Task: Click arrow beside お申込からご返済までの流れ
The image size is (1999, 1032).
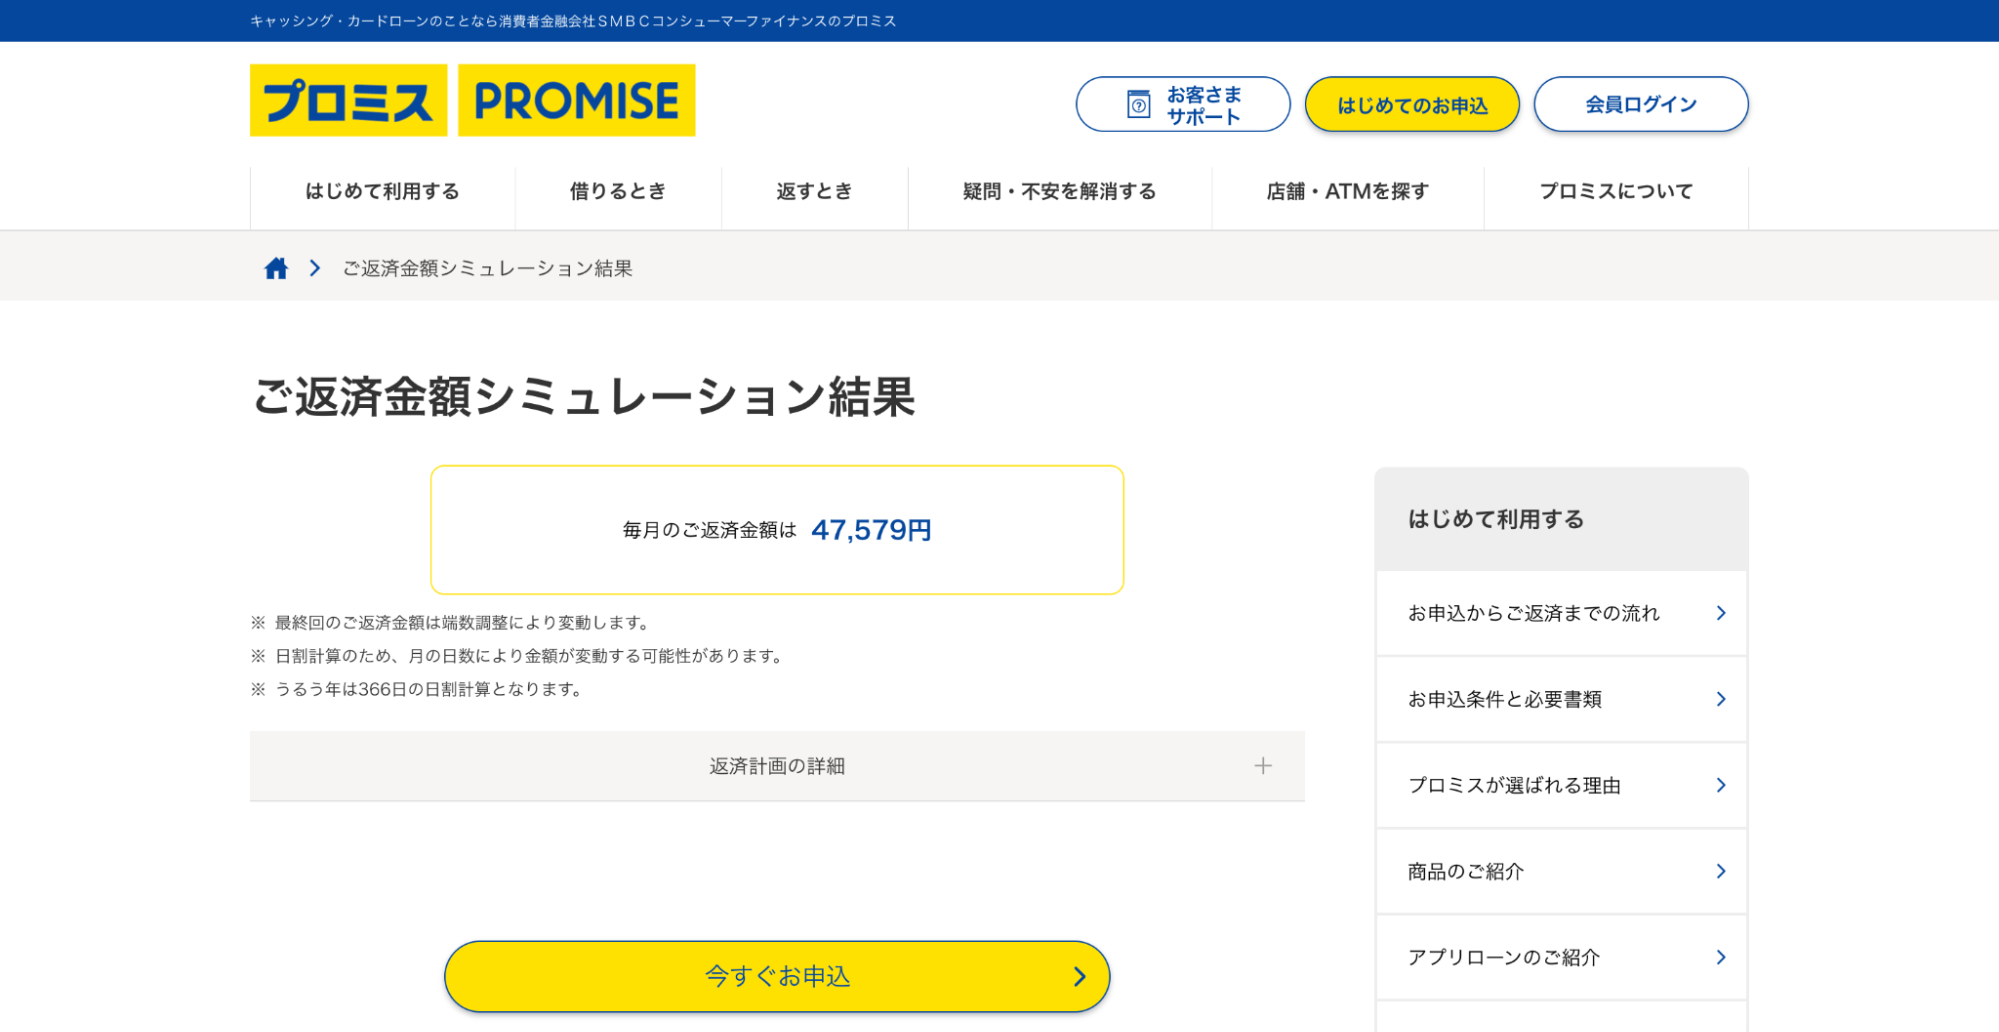Action: click(1721, 613)
